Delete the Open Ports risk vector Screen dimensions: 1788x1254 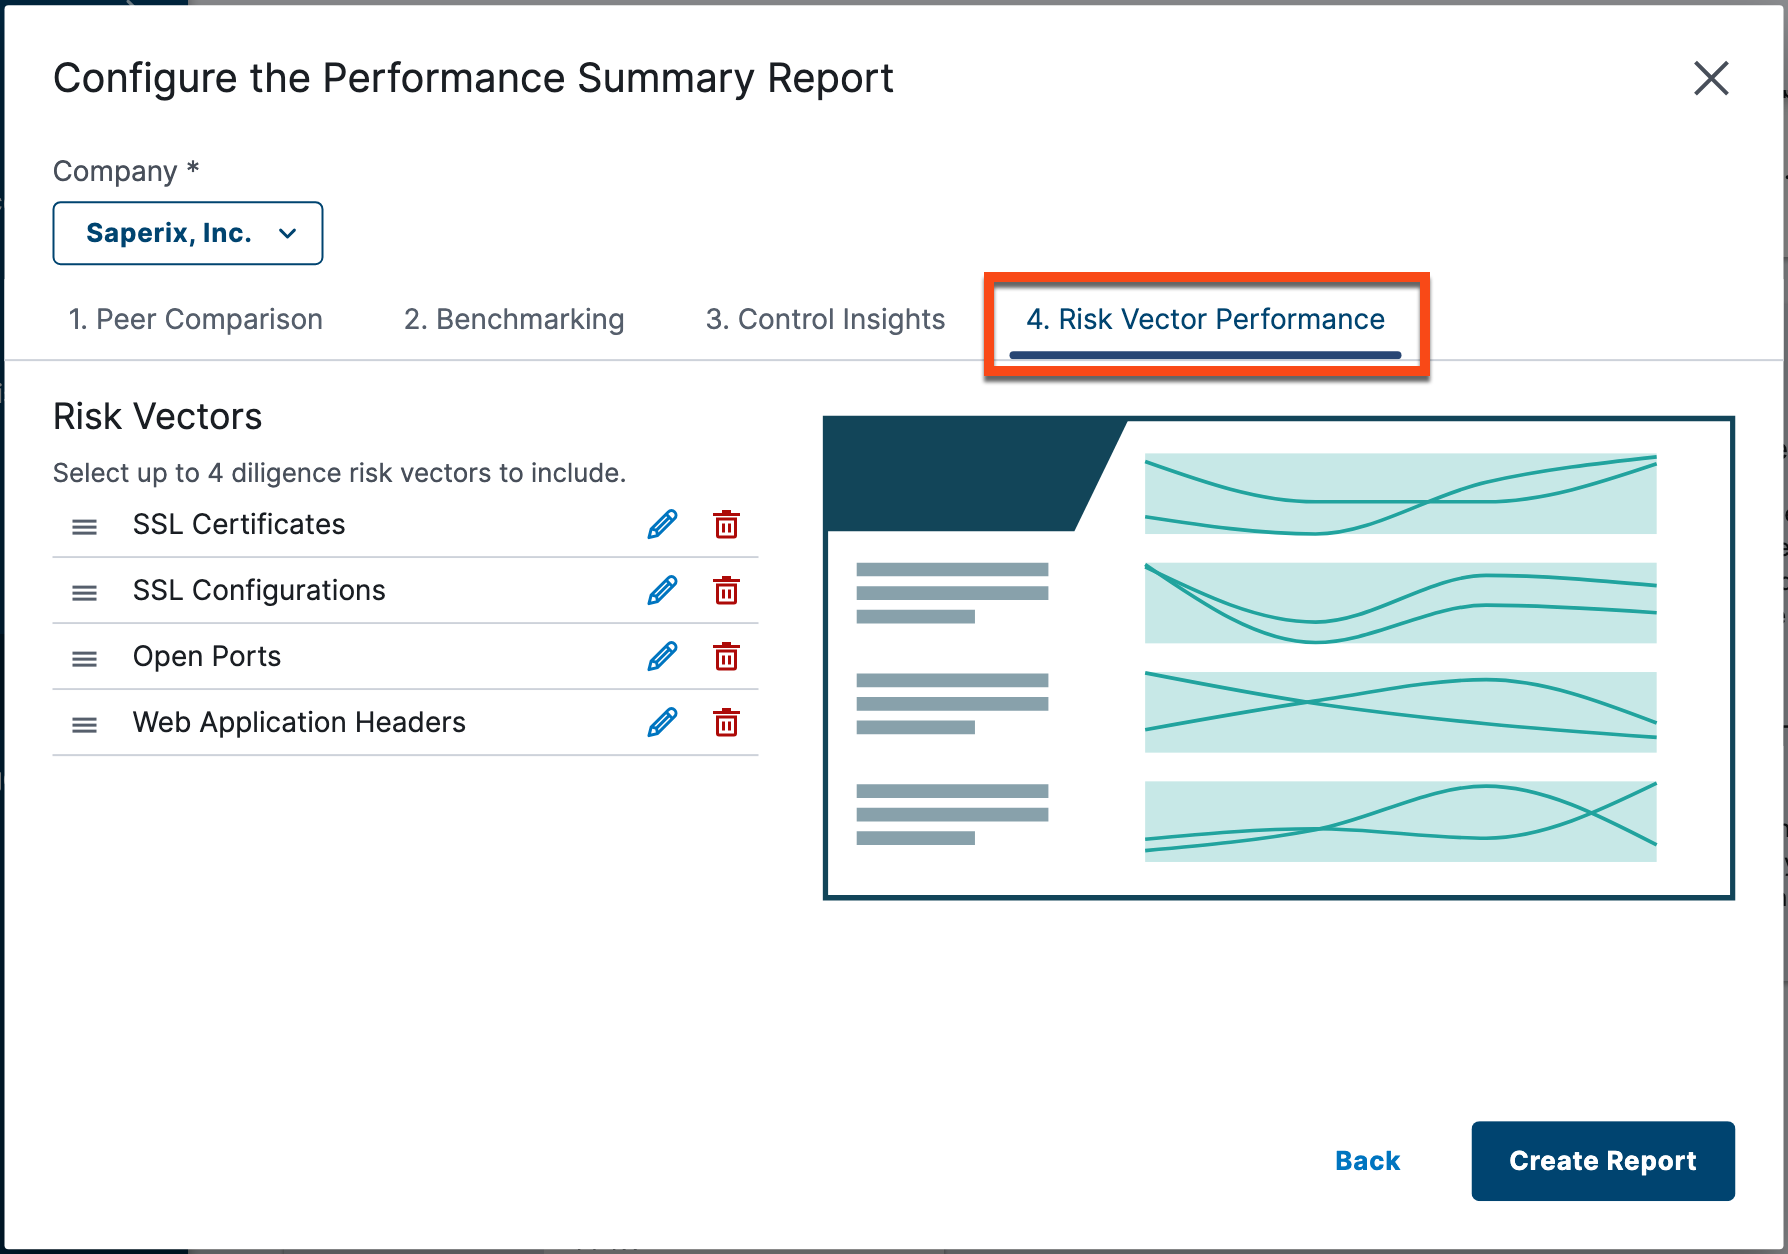(x=727, y=657)
